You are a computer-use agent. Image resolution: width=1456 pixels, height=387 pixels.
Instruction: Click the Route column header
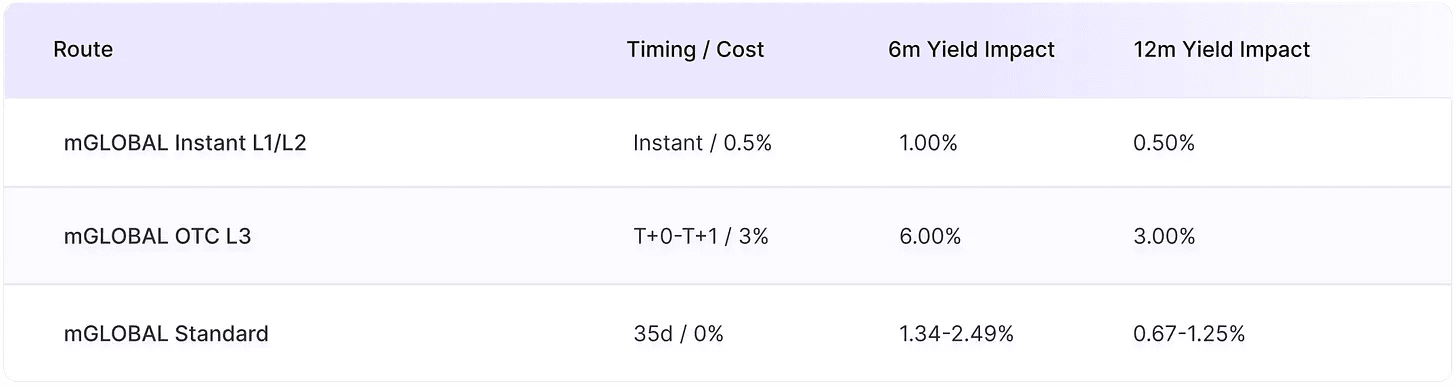83,49
